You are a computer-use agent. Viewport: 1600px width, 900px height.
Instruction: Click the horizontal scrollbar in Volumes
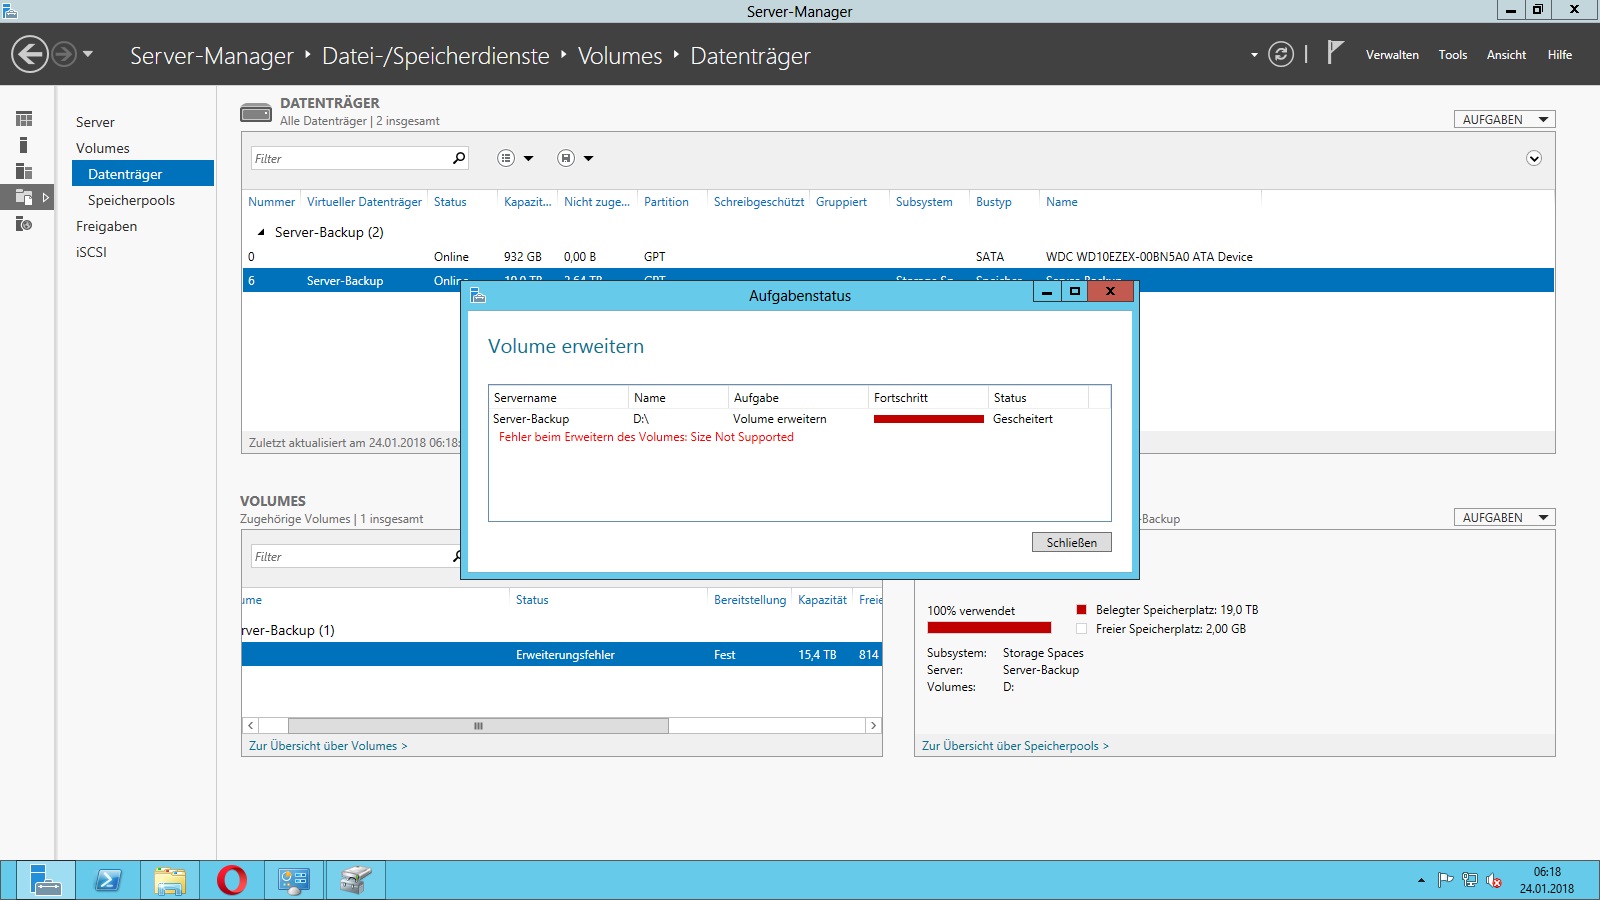[478, 726]
